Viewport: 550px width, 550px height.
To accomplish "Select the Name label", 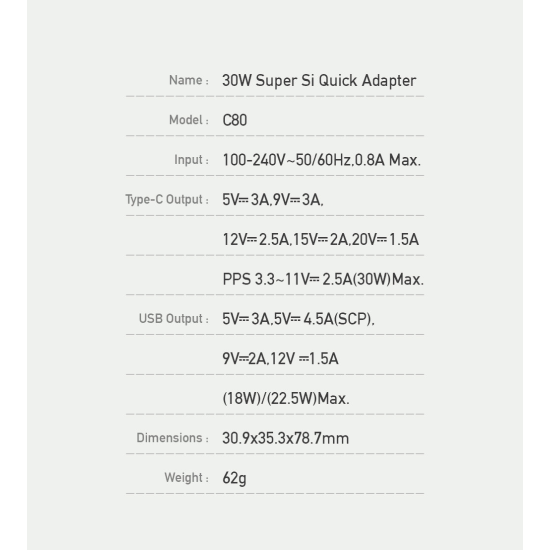I will click(x=189, y=80).
